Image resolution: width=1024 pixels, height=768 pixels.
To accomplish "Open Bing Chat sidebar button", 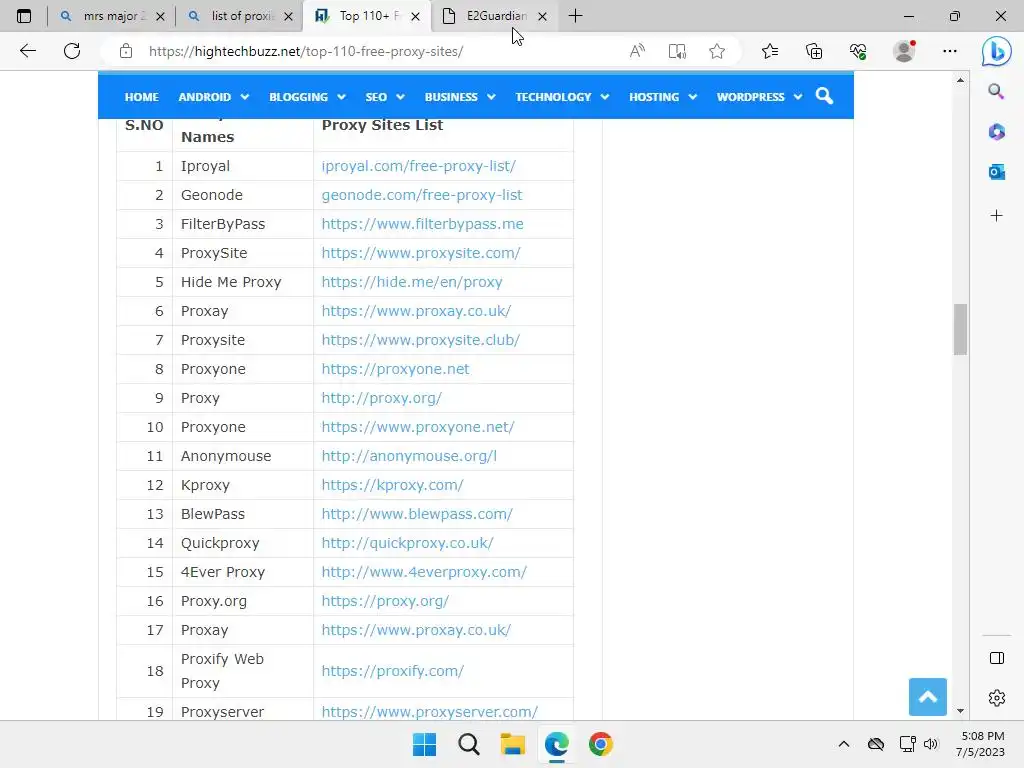I will click(997, 51).
